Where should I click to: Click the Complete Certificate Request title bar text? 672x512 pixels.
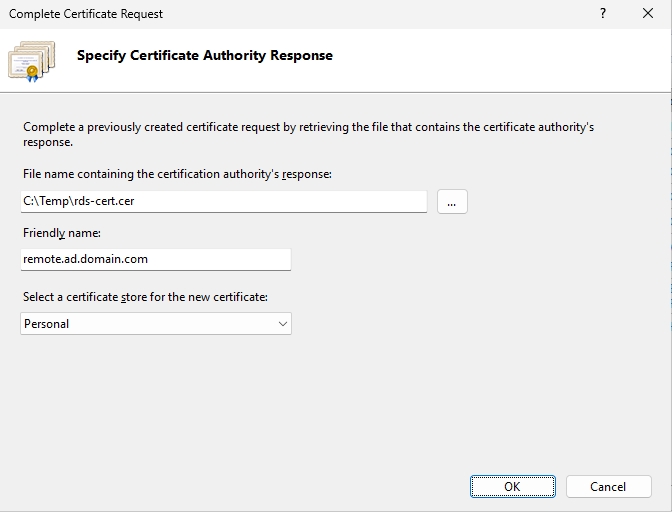point(86,14)
